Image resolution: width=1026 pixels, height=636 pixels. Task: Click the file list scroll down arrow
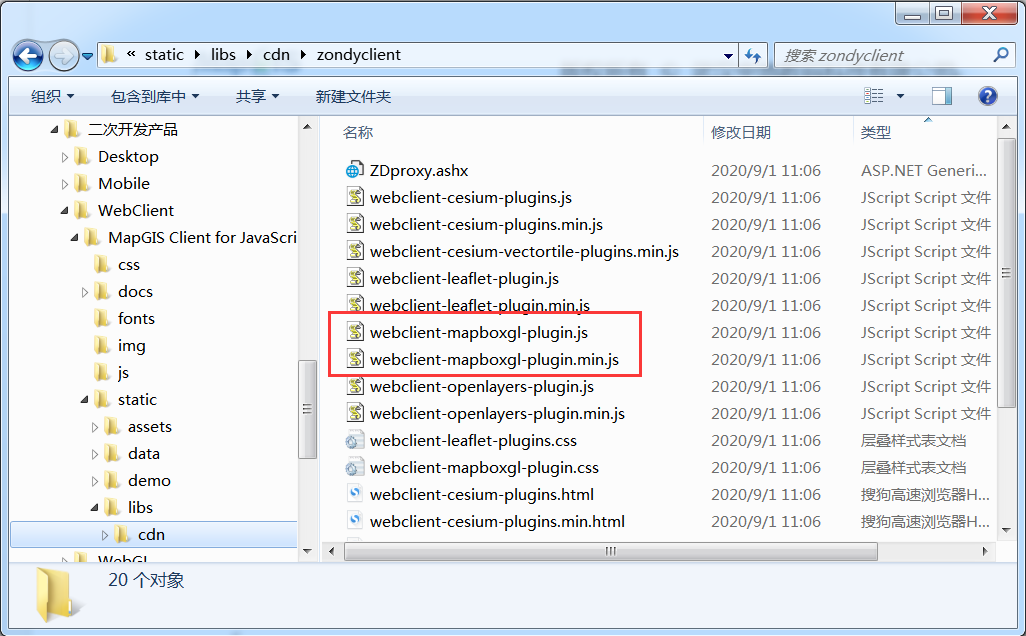1006,529
